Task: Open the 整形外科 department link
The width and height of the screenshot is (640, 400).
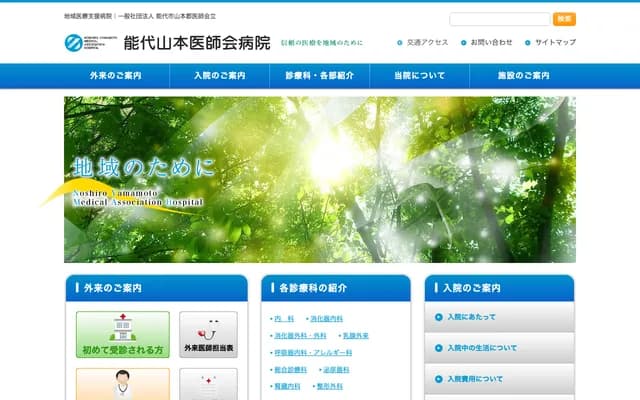Action: tap(329, 386)
